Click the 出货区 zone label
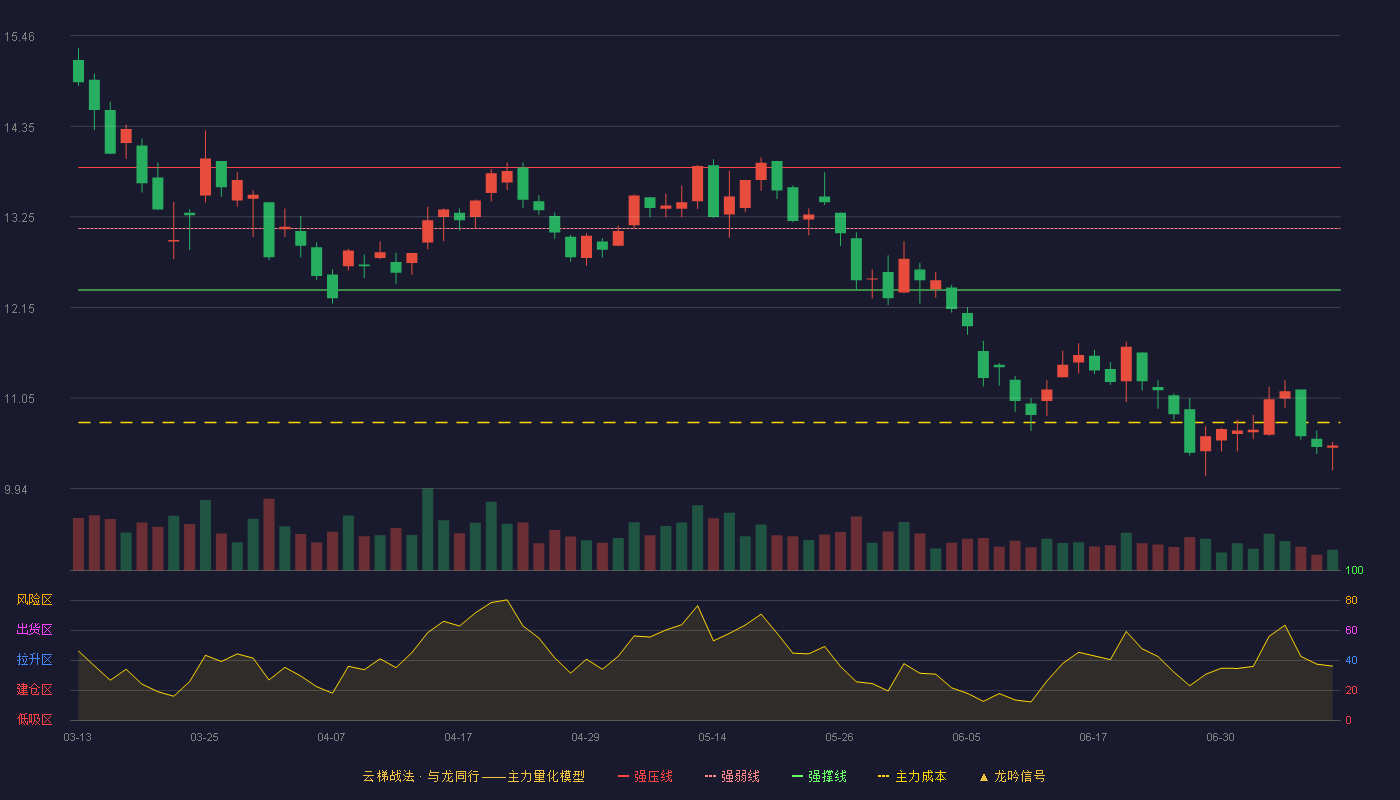Viewport: 1400px width, 800px height. click(x=34, y=630)
